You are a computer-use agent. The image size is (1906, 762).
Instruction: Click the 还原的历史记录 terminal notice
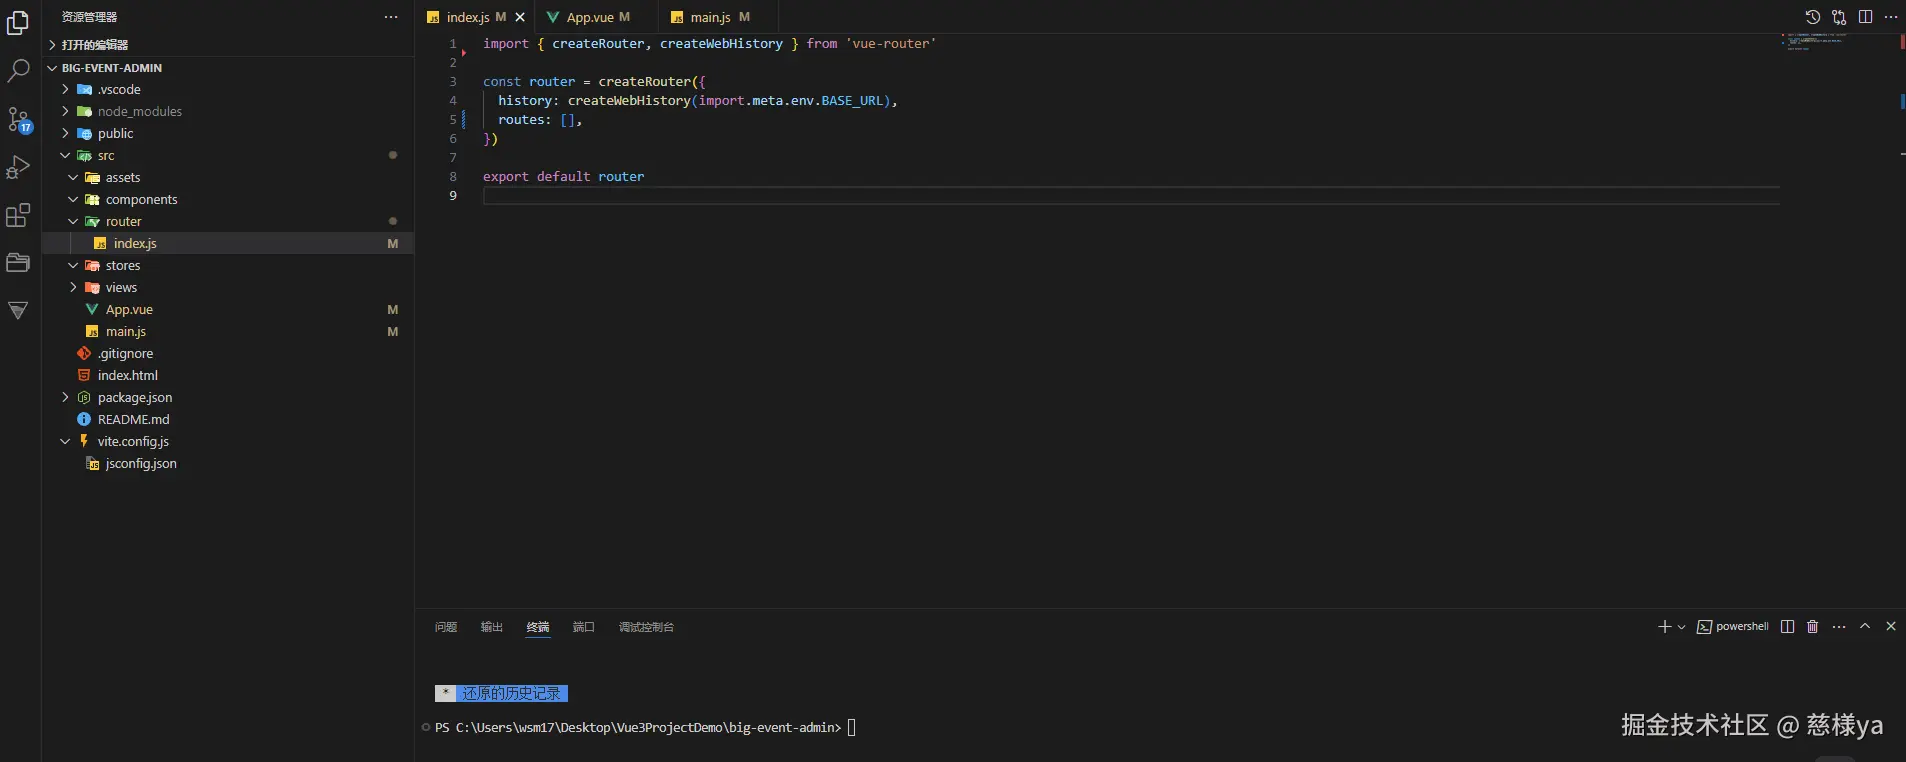click(502, 693)
